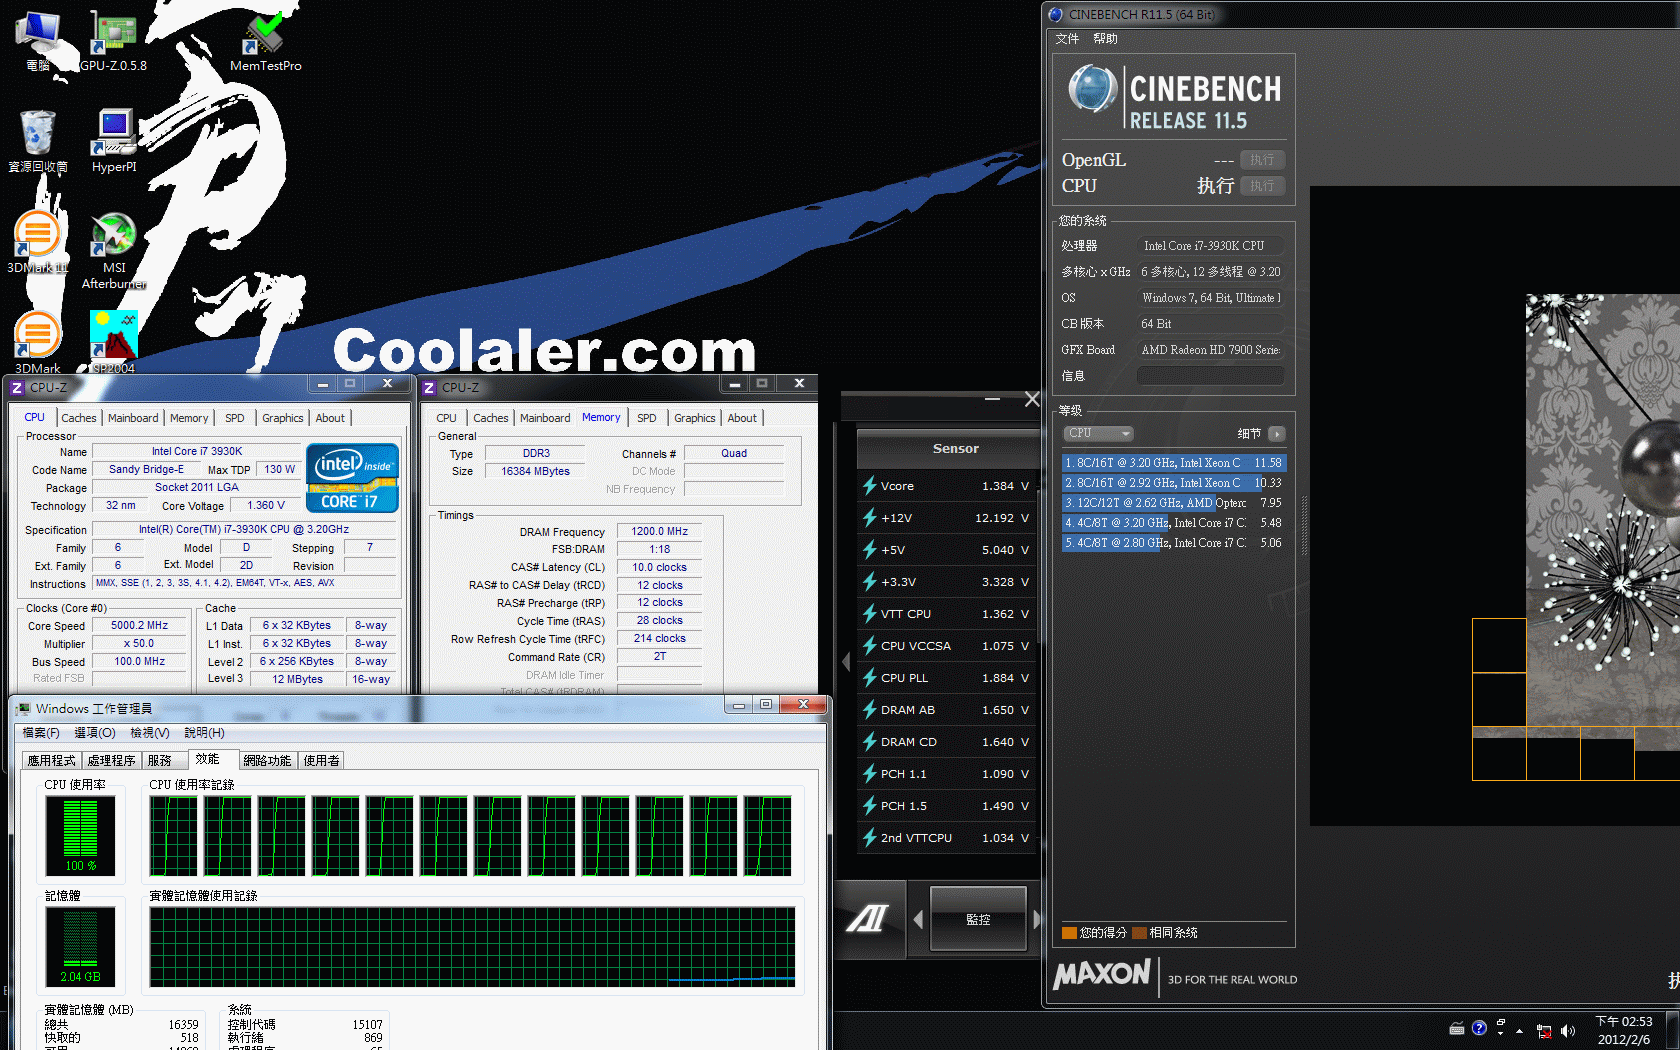1680x1050 pixels.
Task: Open the Recycle Bin desktop icon
Action: (x=38, y=141)
